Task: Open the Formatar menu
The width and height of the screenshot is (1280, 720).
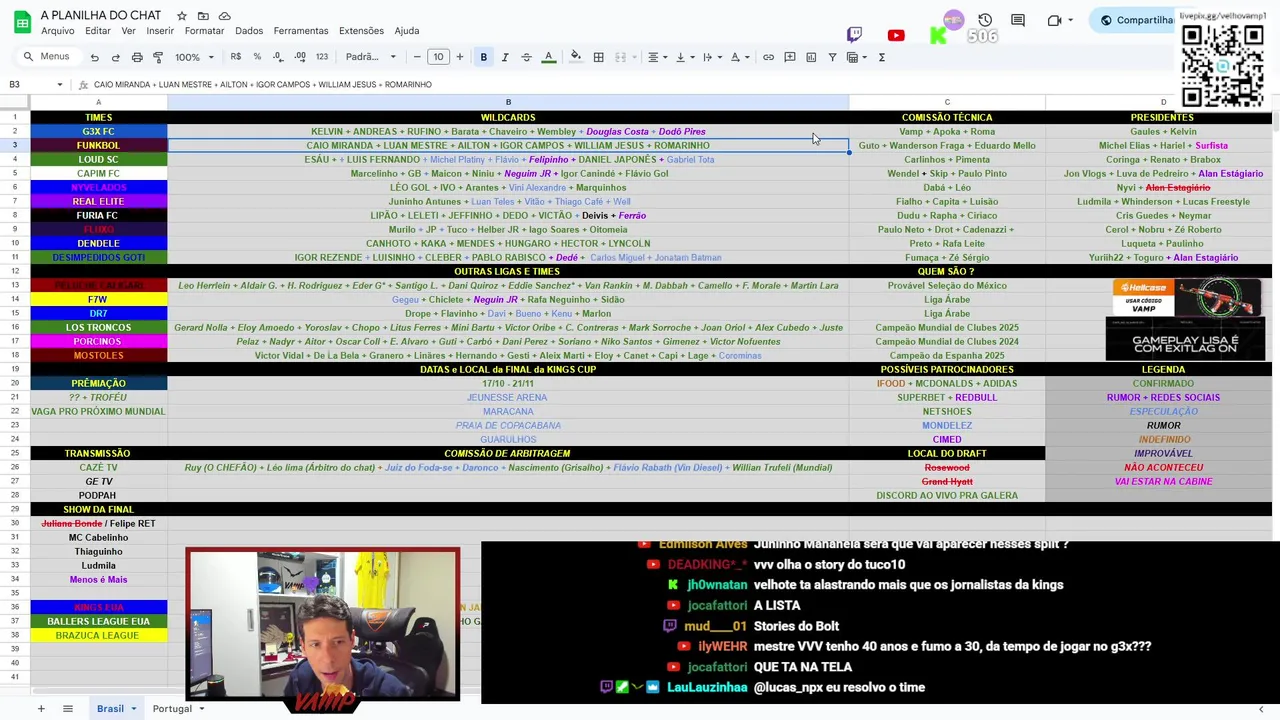Action: point(204,31)
